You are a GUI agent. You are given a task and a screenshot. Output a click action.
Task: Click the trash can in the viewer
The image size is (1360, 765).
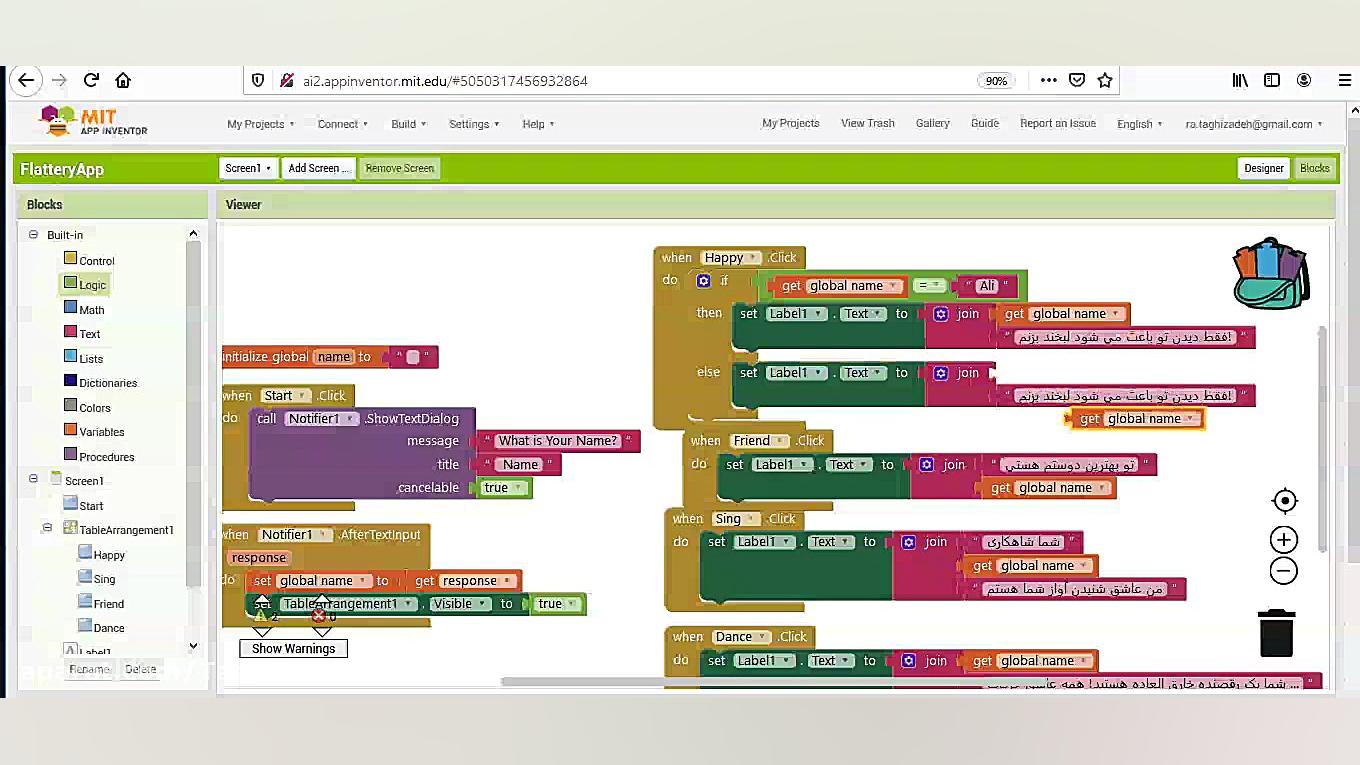(x=1277, y=633)
